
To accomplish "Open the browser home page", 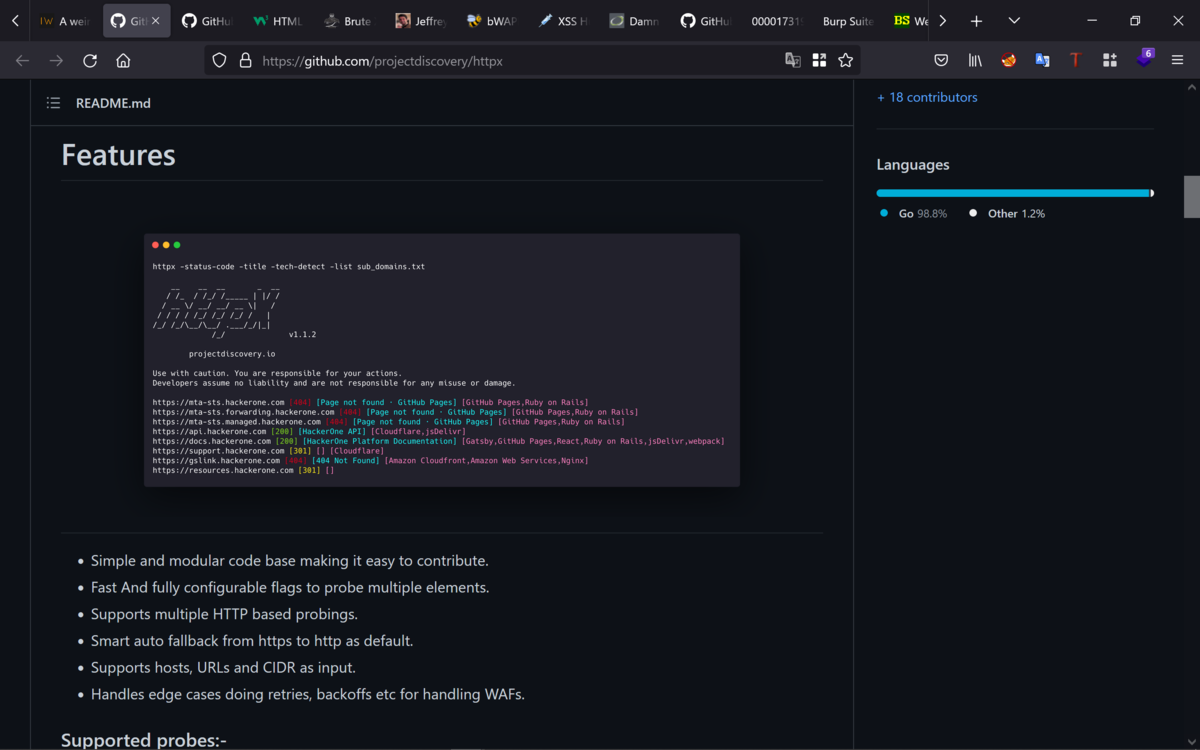I will pyautogui.click(x=123, y=61).
